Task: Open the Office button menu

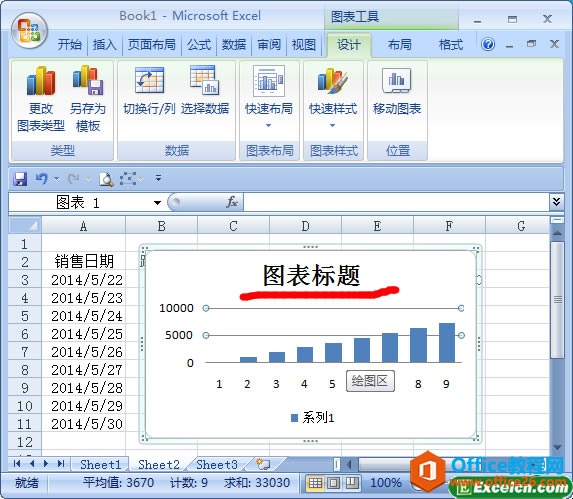Action: point(29,31)
